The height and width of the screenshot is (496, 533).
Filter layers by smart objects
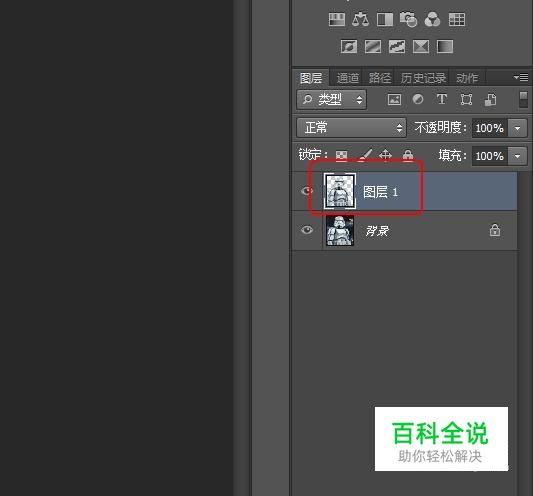coord(490,100)
